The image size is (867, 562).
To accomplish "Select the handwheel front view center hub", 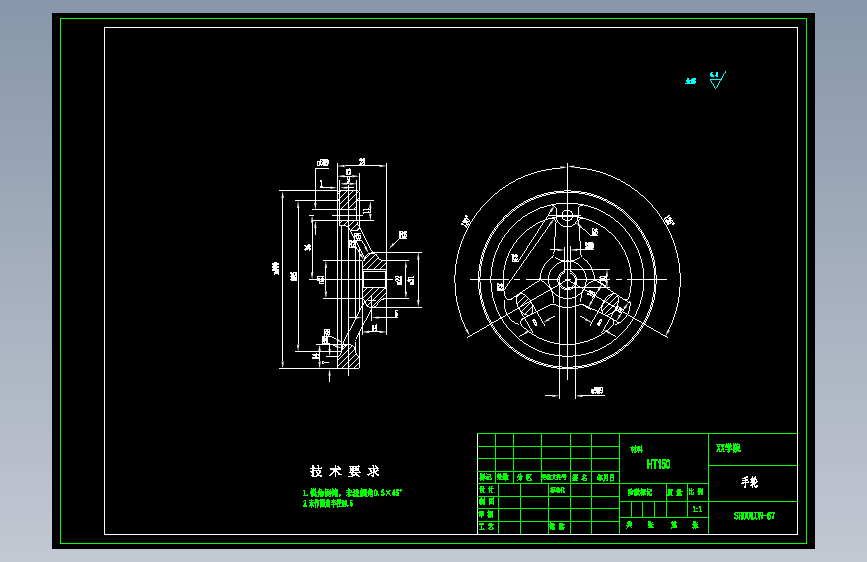I will (x=567, y=279).
